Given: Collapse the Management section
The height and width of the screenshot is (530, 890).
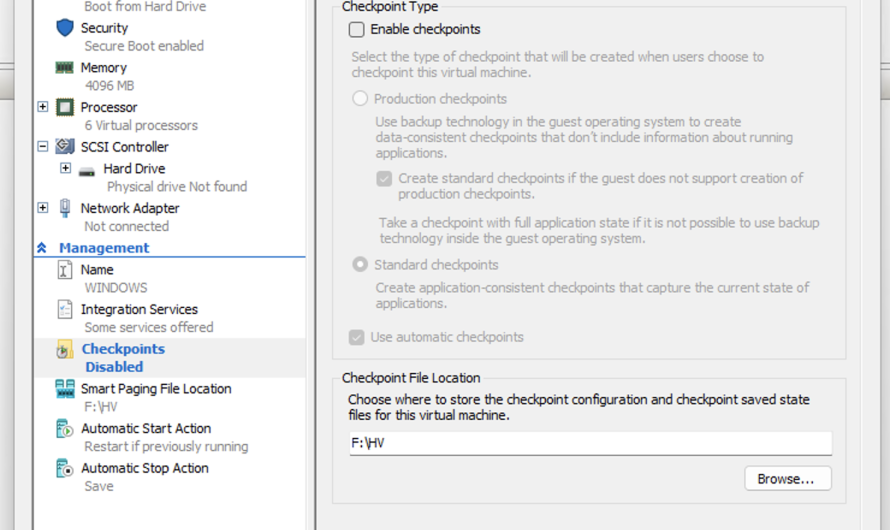Looking at the screenshot, I should pos(42,248).
